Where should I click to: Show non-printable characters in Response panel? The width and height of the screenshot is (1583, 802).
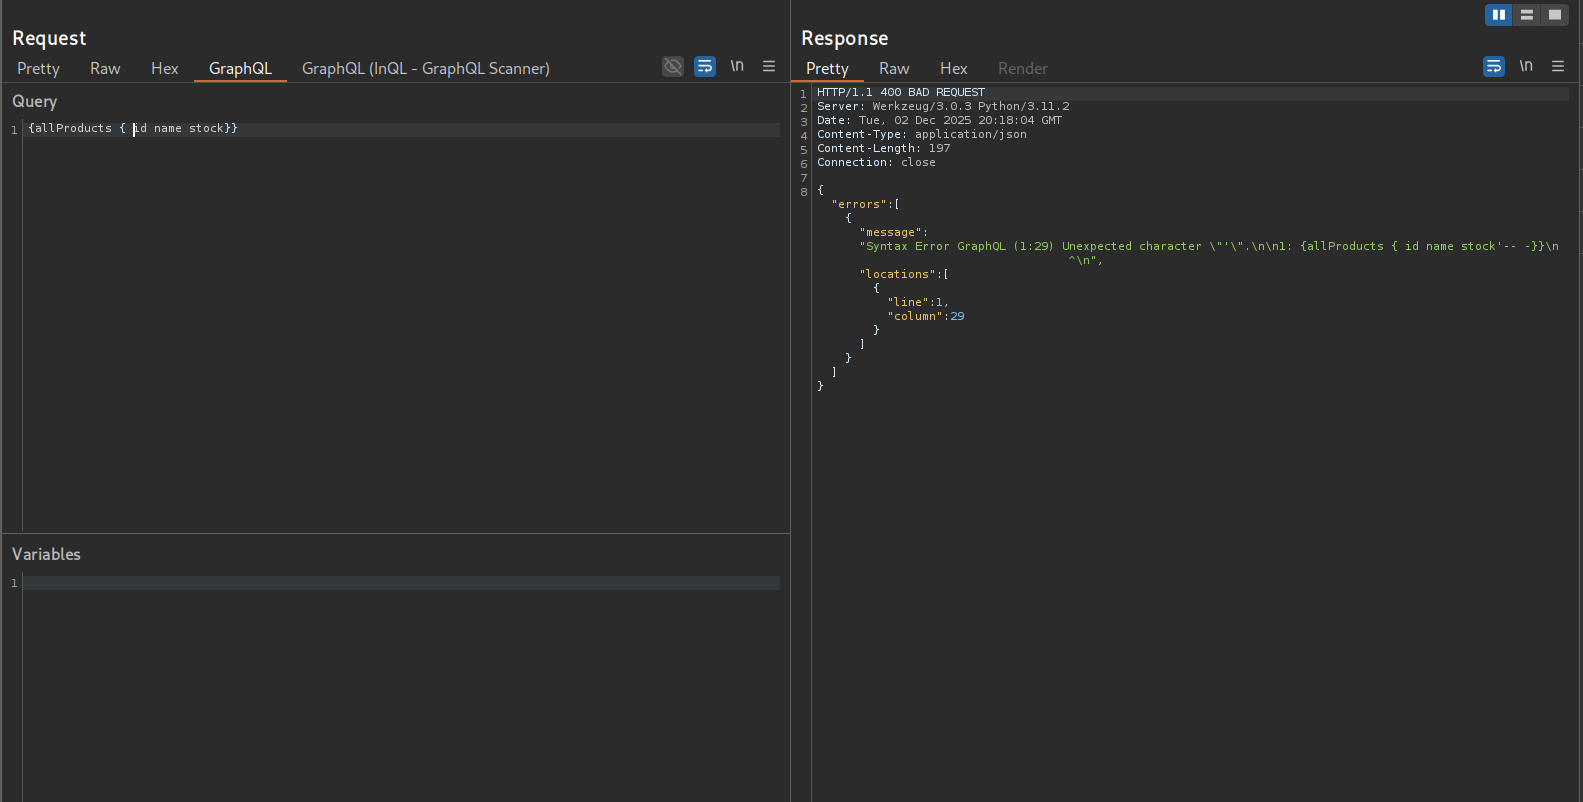click(x=1526, y=66)
